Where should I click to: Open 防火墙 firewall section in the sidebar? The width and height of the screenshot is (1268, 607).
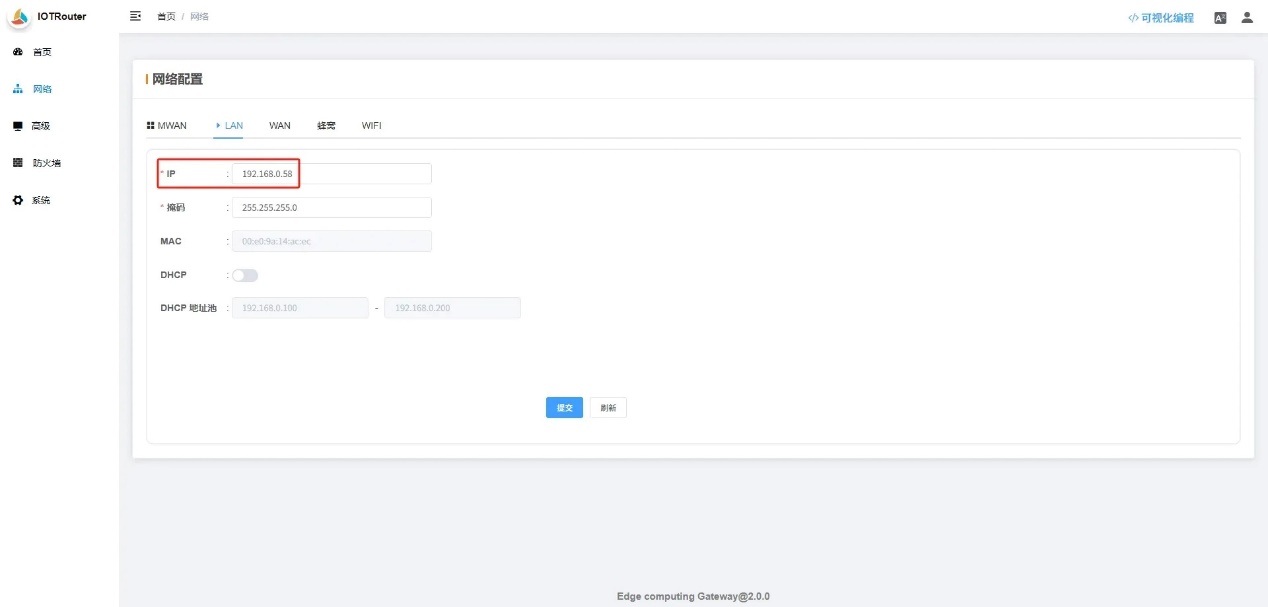(46, 163)
